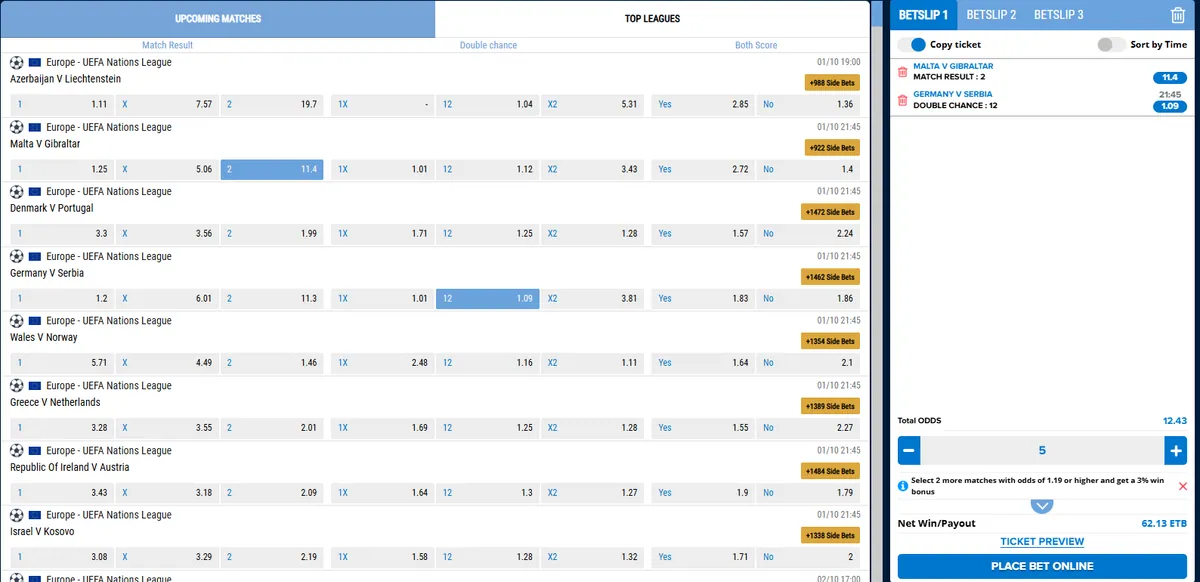Click EU flag icon on Germany row
Viewport: 1200px width, 582px height.
(x=35, y=256)
